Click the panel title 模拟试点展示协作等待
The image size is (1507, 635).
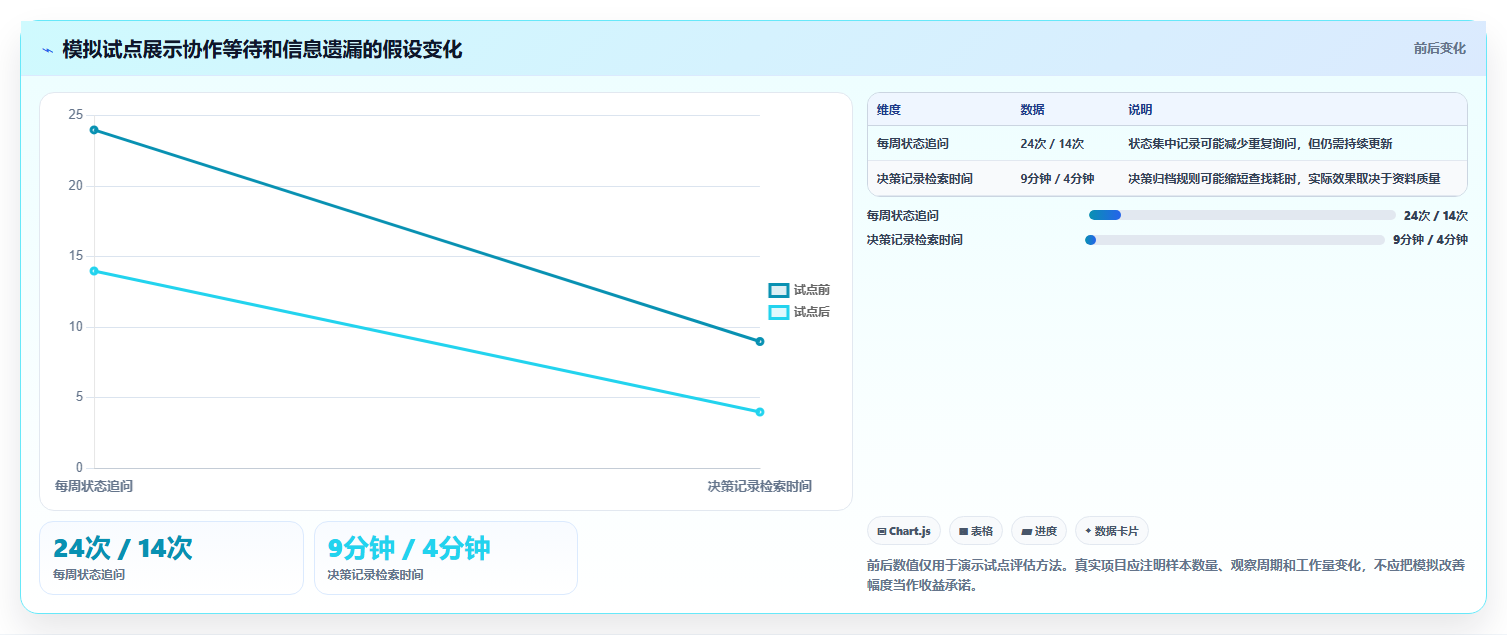[x=262, y=50]
